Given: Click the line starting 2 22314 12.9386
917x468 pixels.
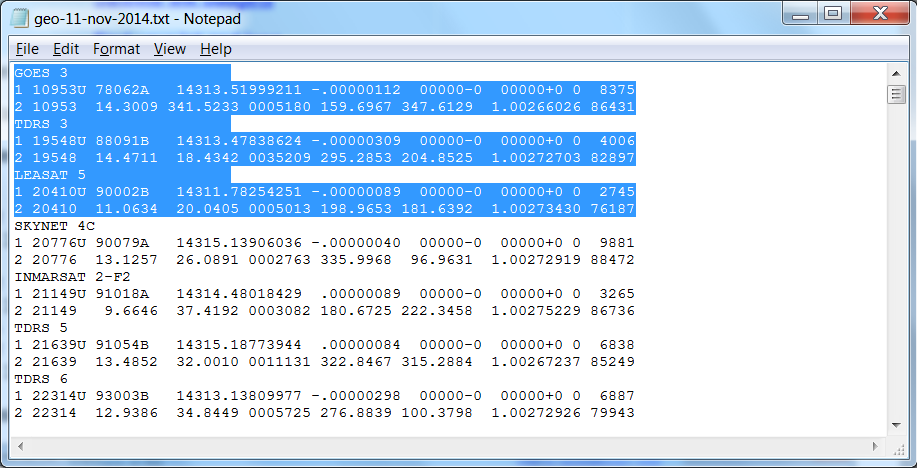Looking at the screenshot, I should pos(325,412).
